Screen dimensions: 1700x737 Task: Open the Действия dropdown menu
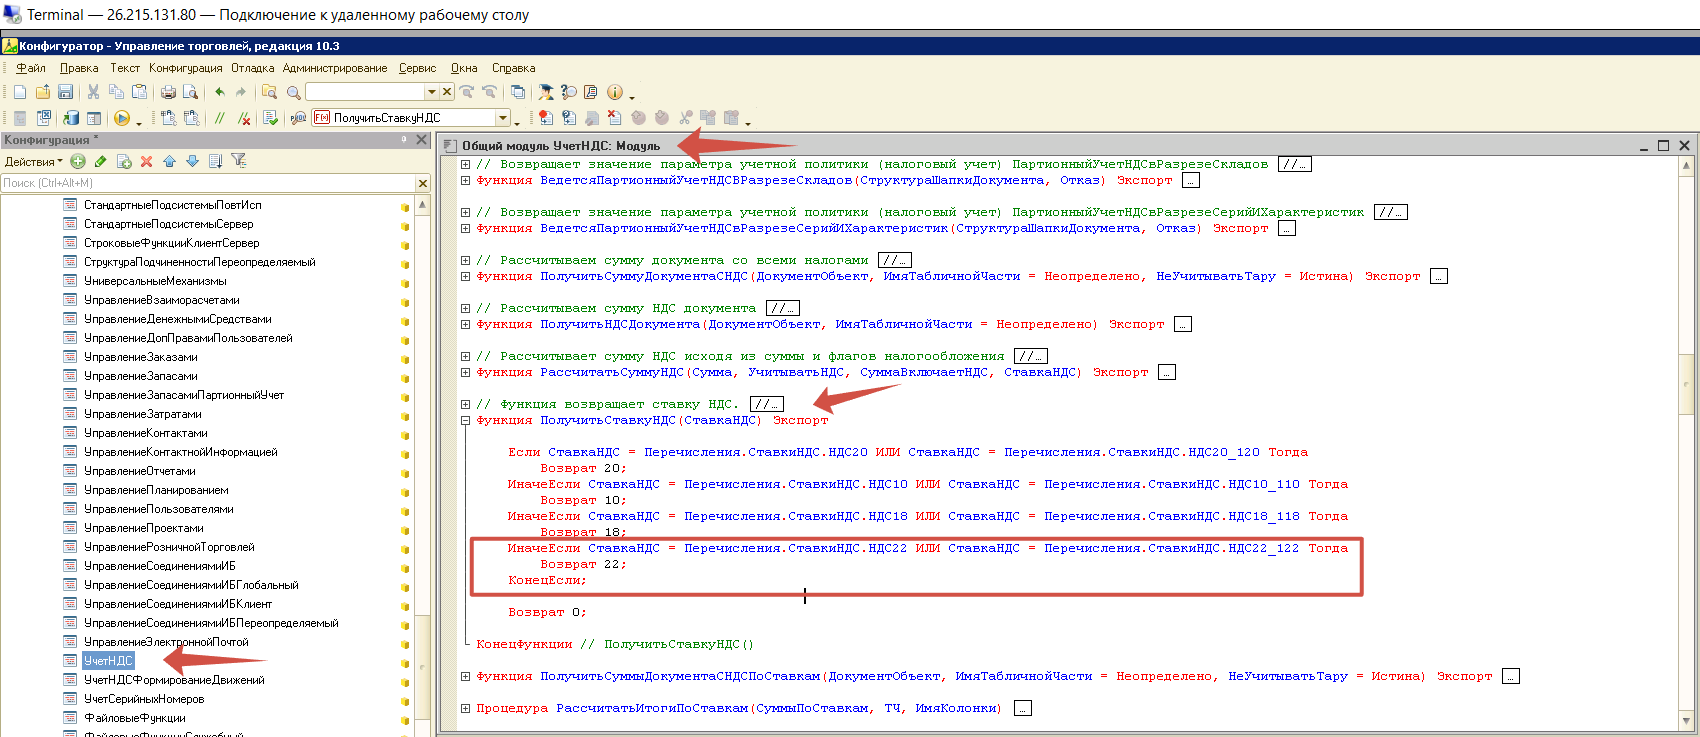pyautogui.click(x=33, y=161)
